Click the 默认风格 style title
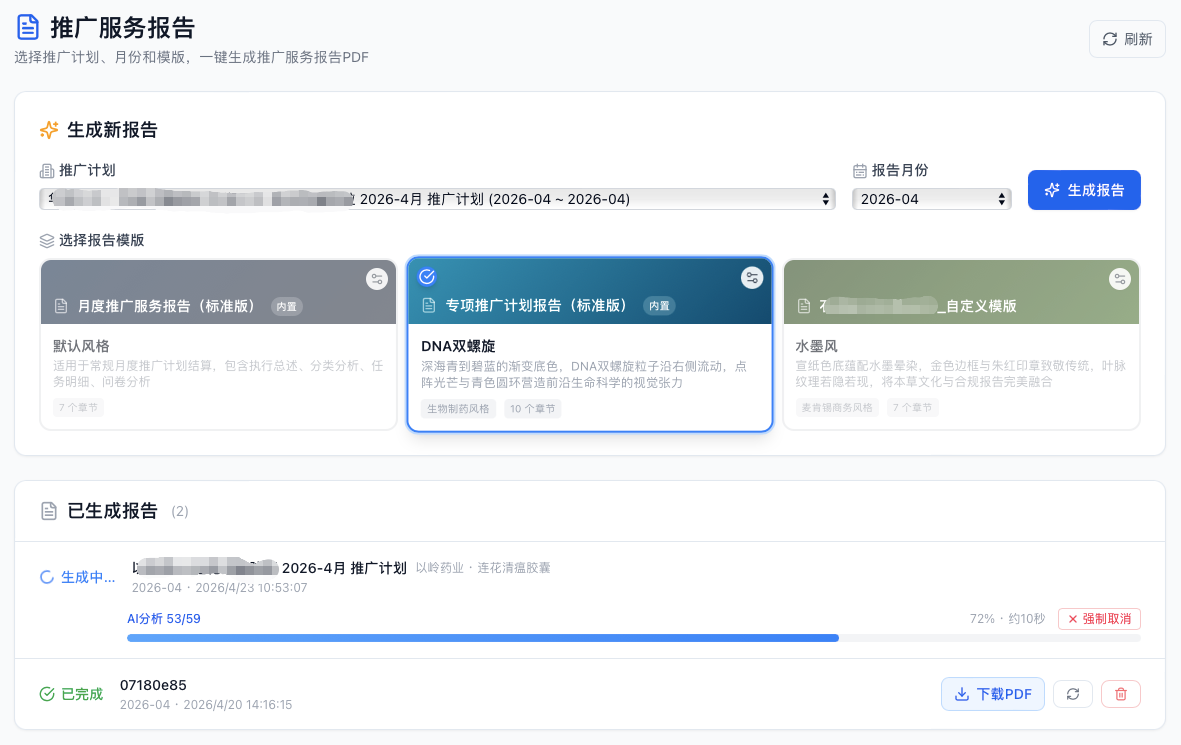Image resolution: width=1181 pixels, height=745 pixels. [x=81, y=346]
